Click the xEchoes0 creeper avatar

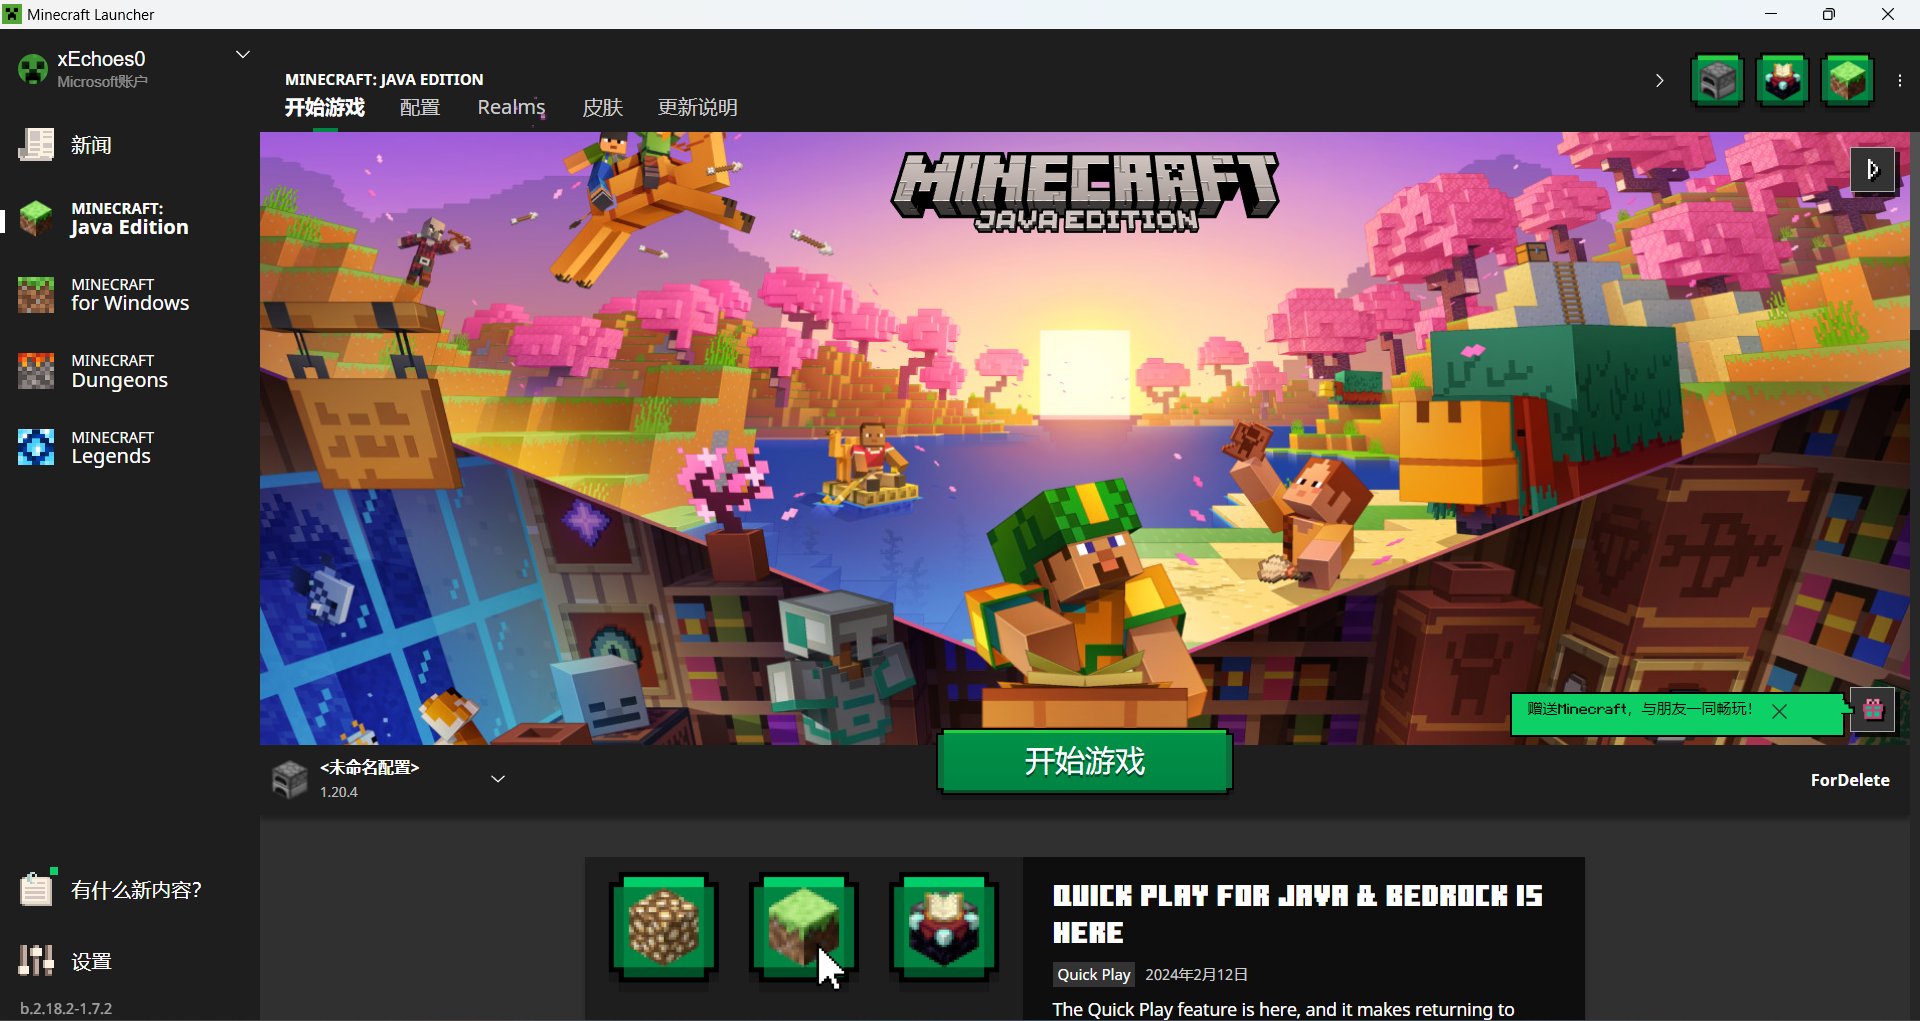[x=33, y=69]
